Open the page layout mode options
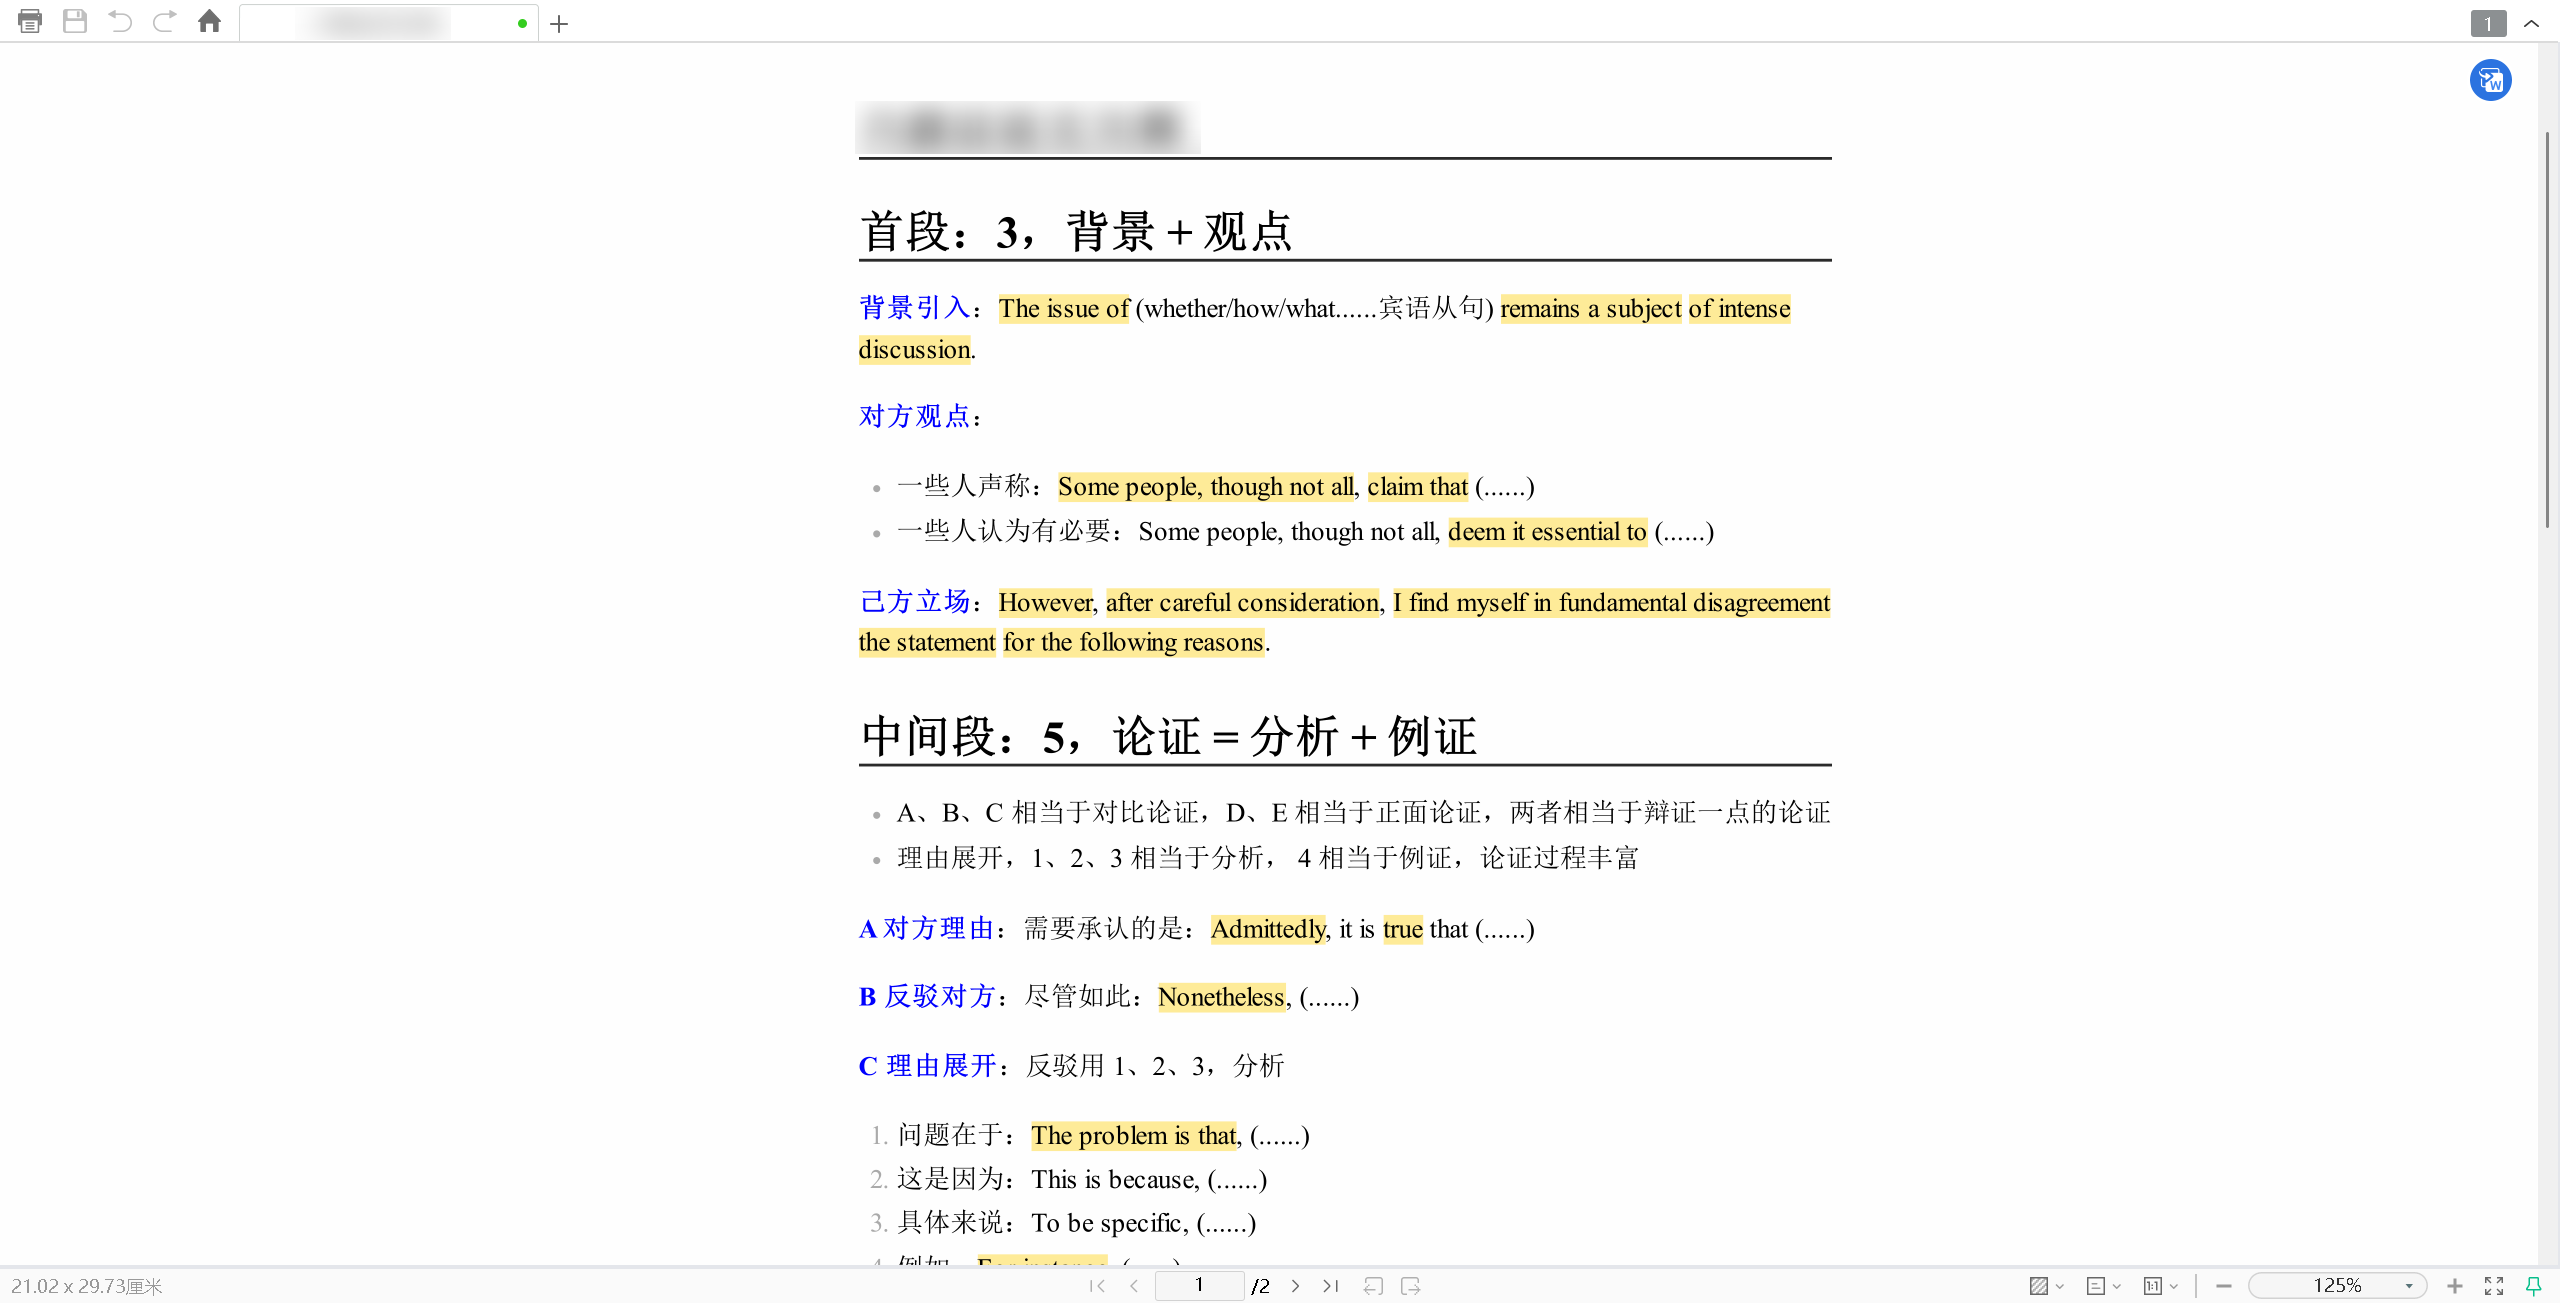2560x1303 pixels. click(2096, 1286)
